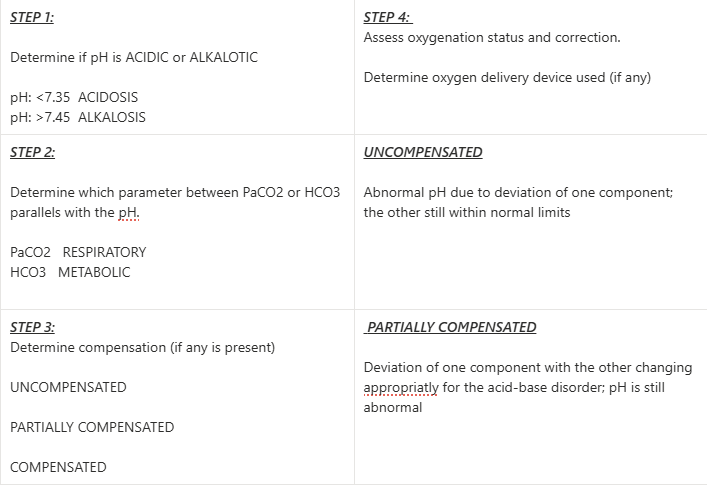Click the 'Abnormal pH due to deviation' sentence
Viewport: 707px width, 485px height.
[x=518, y=193]
